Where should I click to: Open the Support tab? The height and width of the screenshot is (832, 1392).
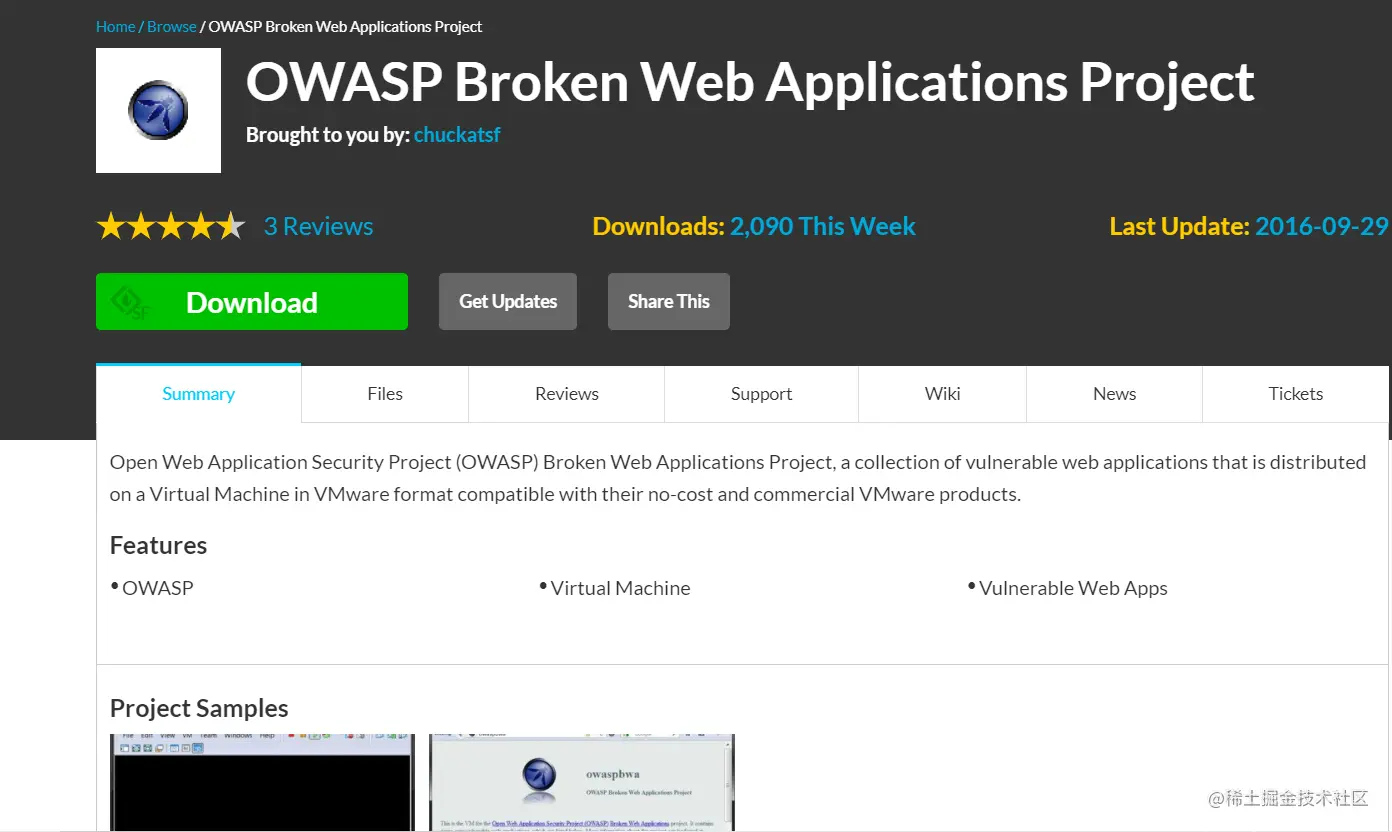[x=761, y=394]
